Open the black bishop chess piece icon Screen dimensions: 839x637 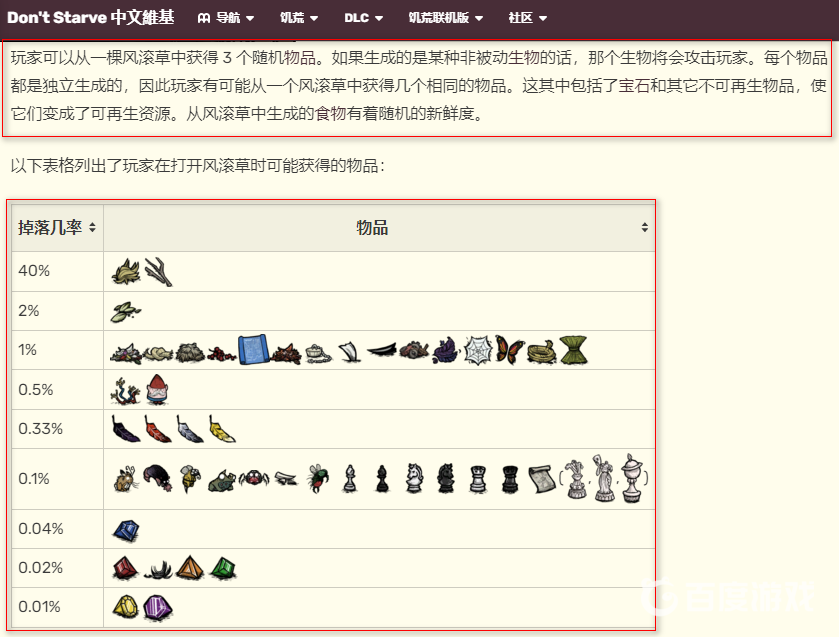(x=382, y=479)
